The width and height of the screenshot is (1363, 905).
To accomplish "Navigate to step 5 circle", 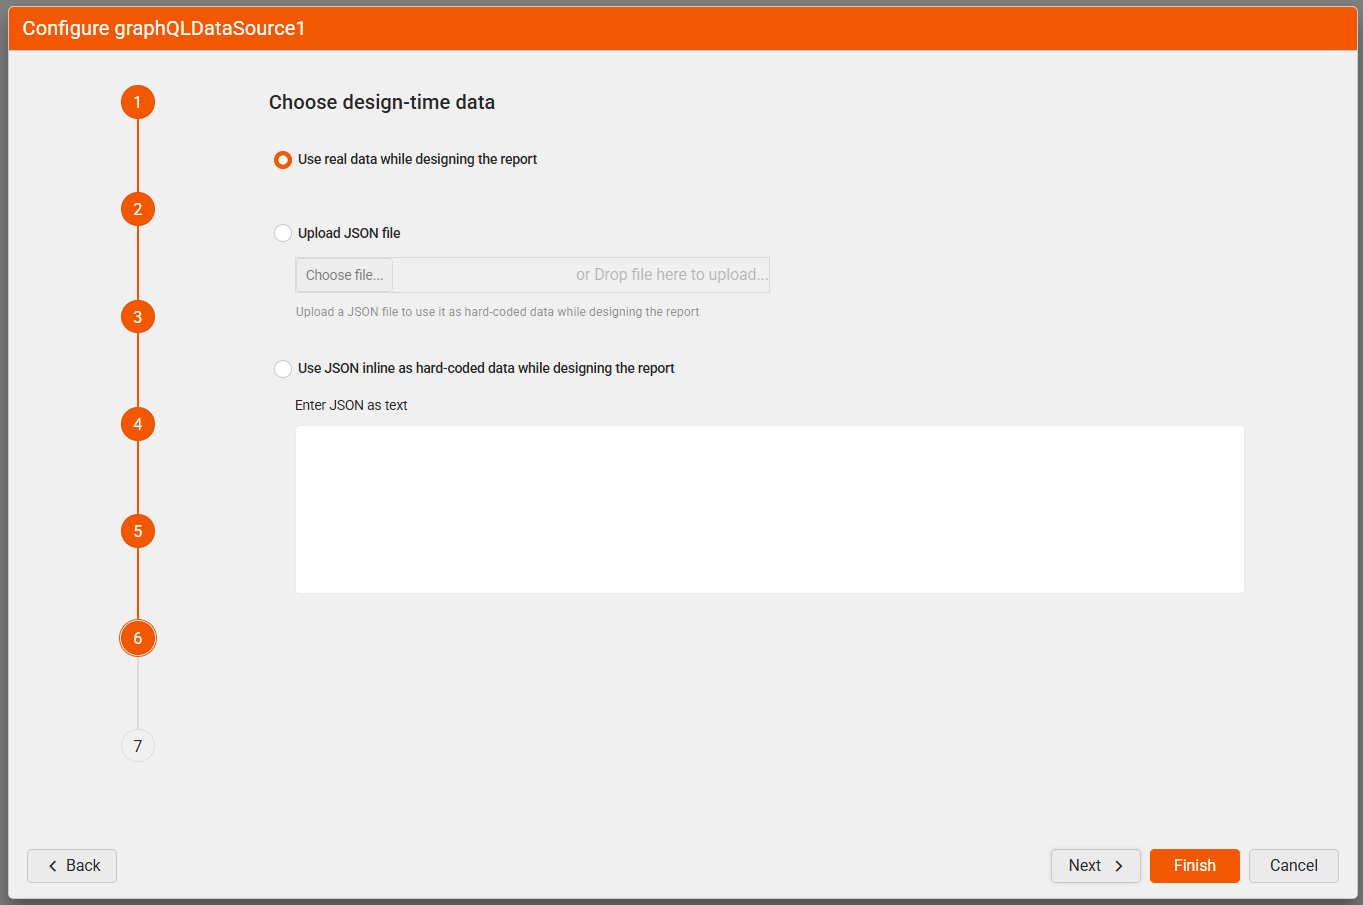I will tap(138, 531).
